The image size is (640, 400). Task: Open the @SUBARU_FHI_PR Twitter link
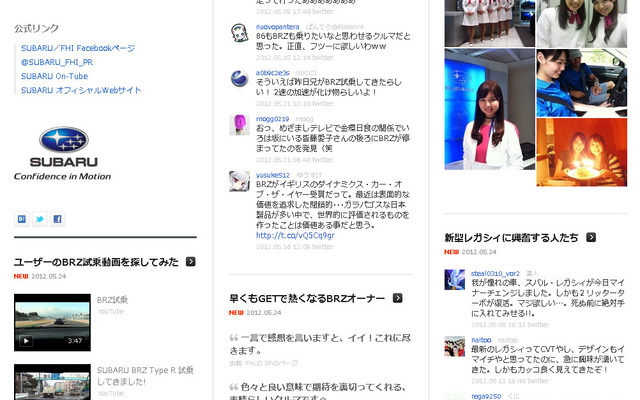tap(57, 62)
